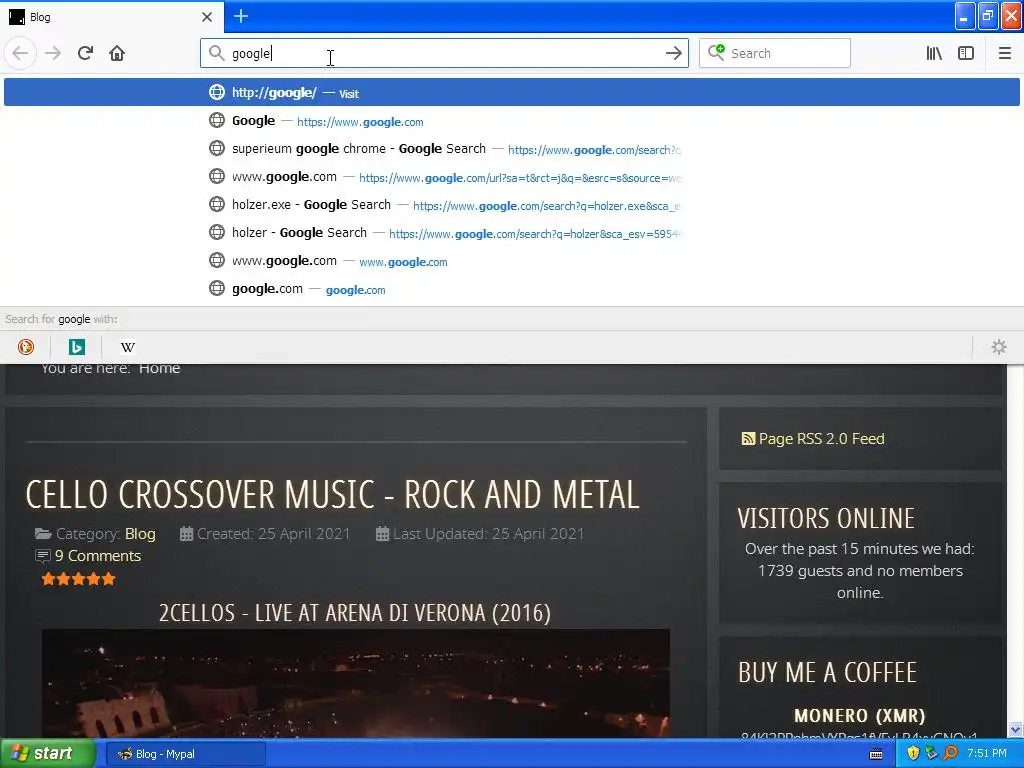Open the Home breadcrumb link
Screen dimensions: 1024x768
pos(159,368)
